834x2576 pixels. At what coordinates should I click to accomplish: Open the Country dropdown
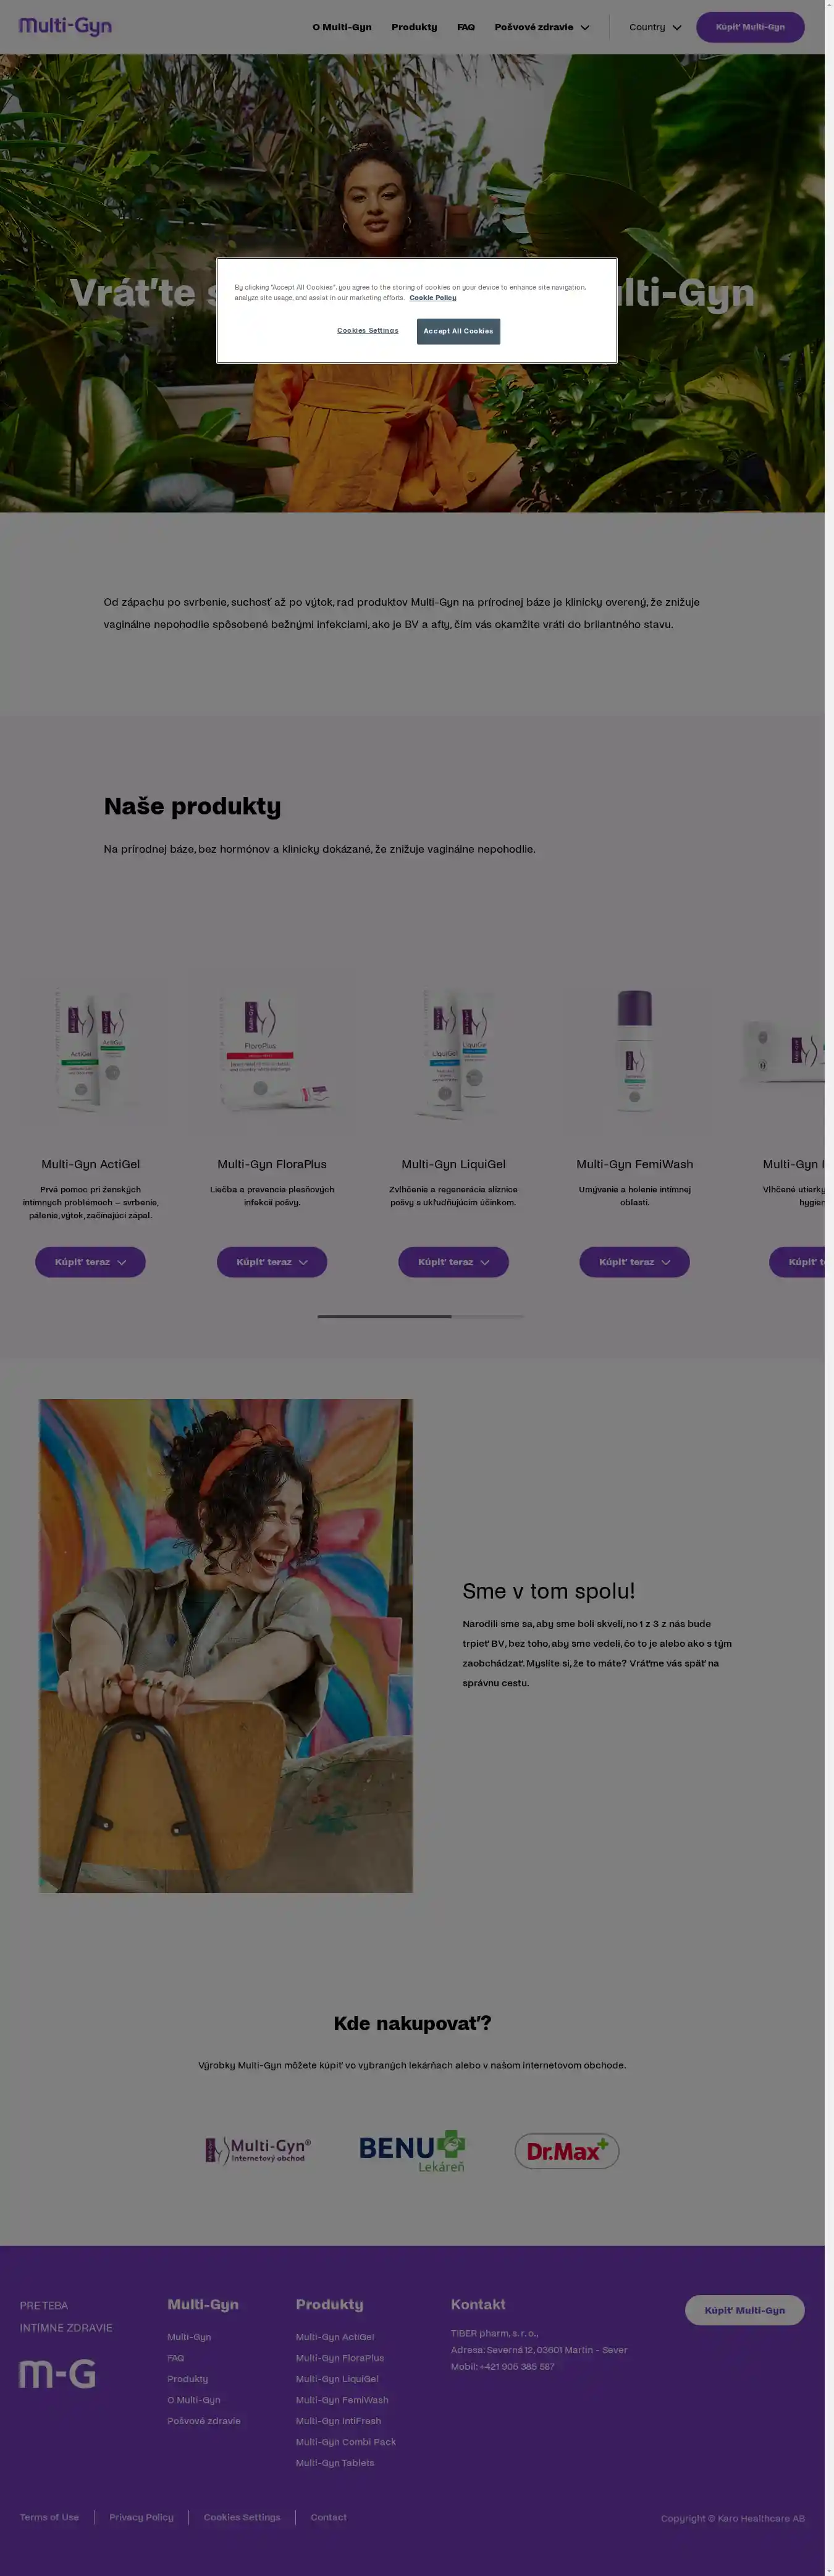[x=655, y=27]
